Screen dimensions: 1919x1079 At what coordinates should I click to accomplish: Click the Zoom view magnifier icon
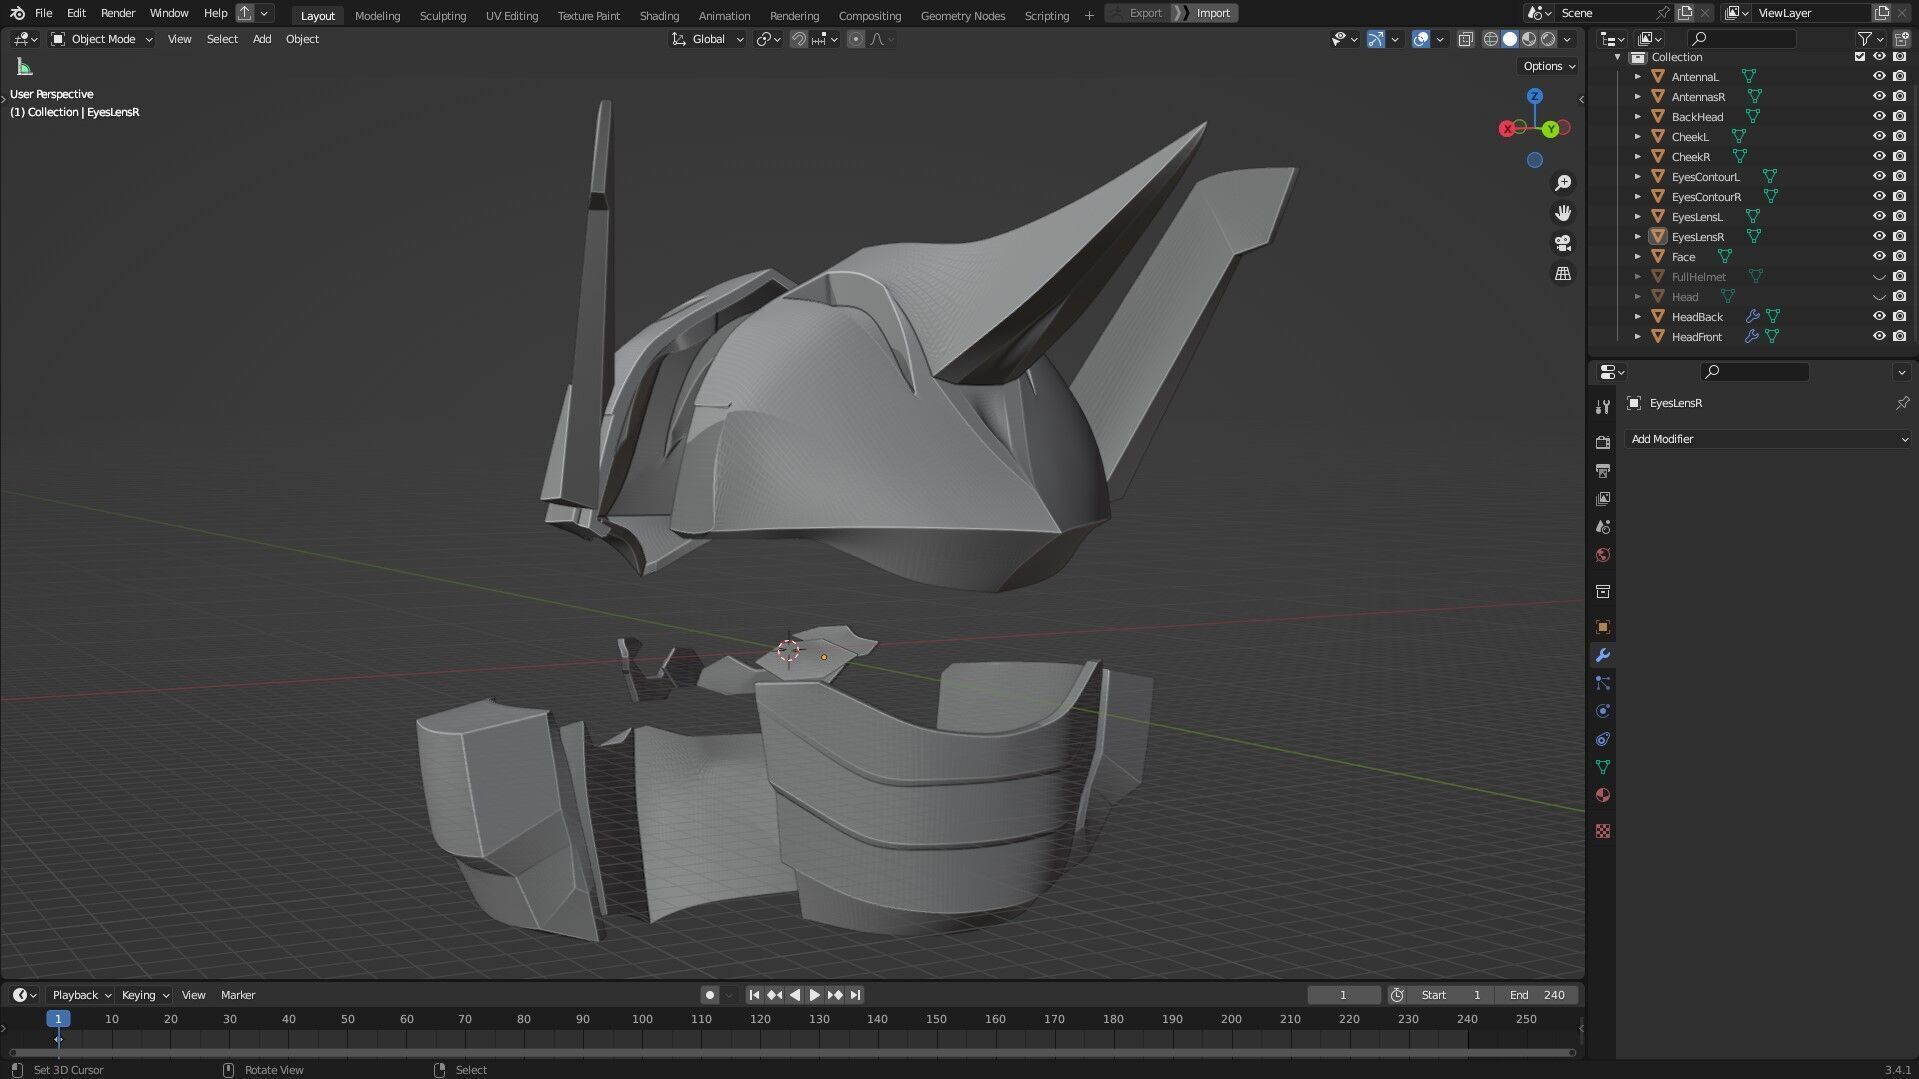(x=1562, y=183)
